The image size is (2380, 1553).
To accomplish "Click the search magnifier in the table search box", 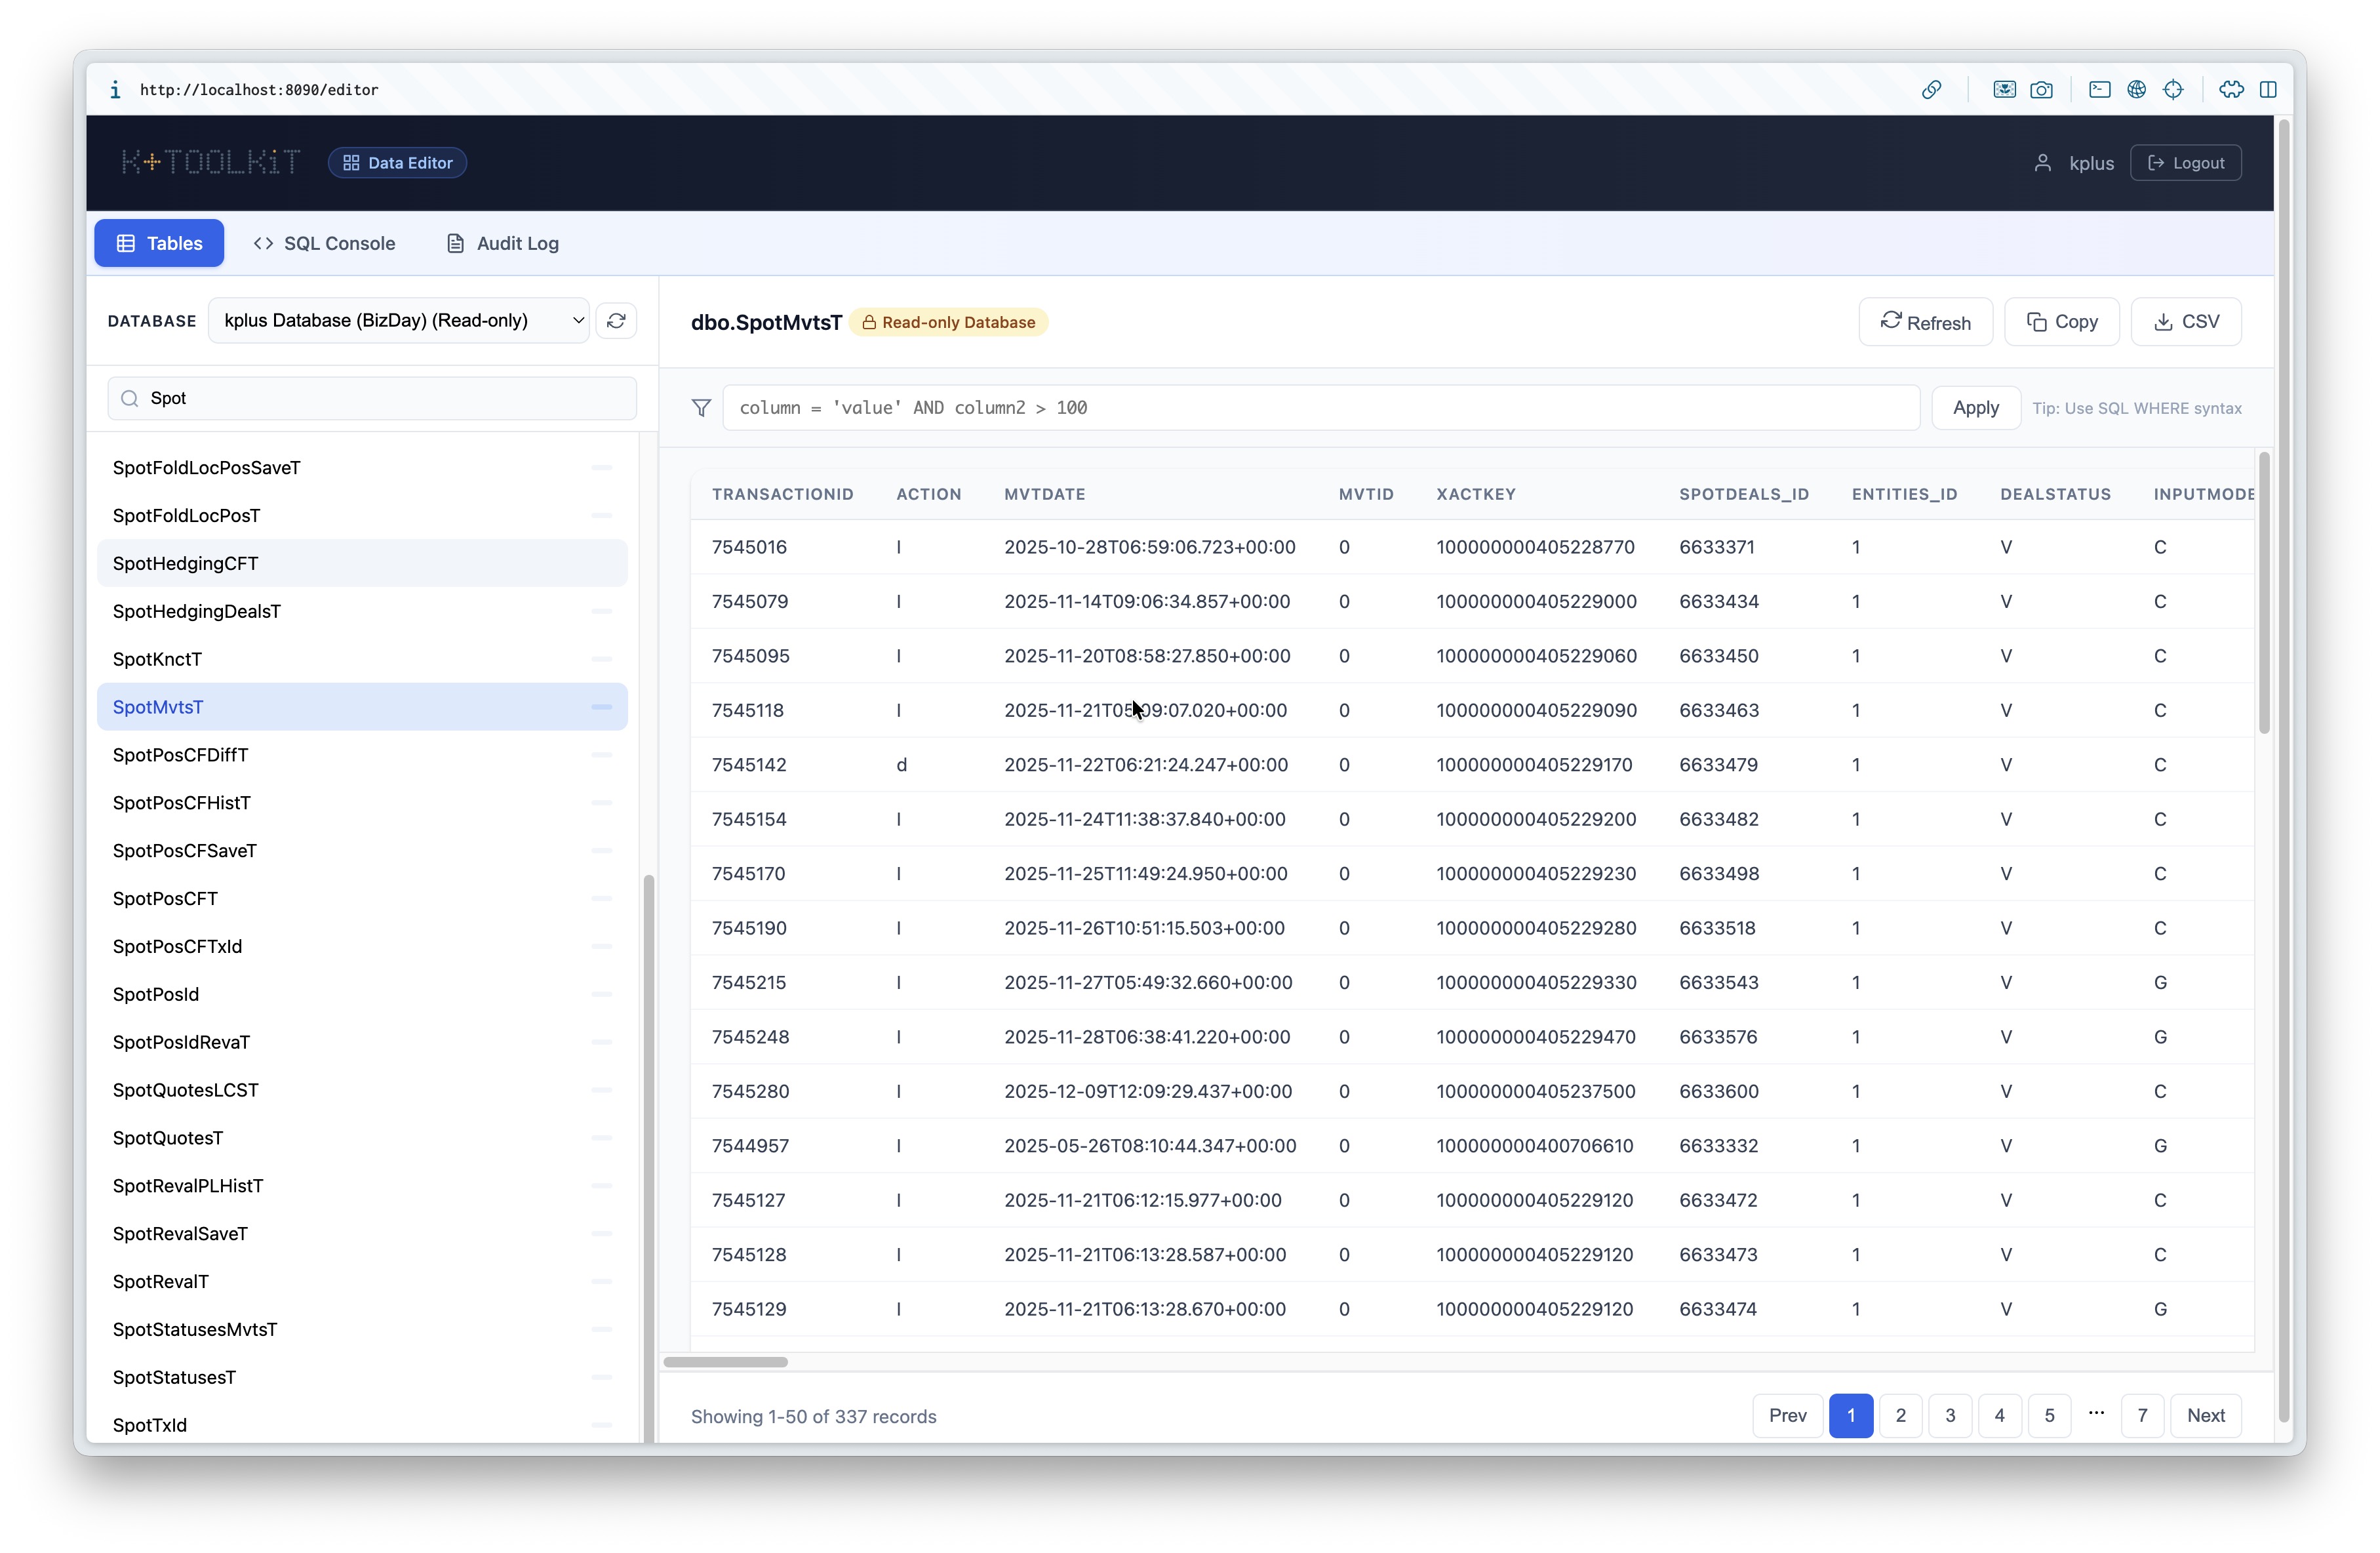I will (x=130, y=397).
